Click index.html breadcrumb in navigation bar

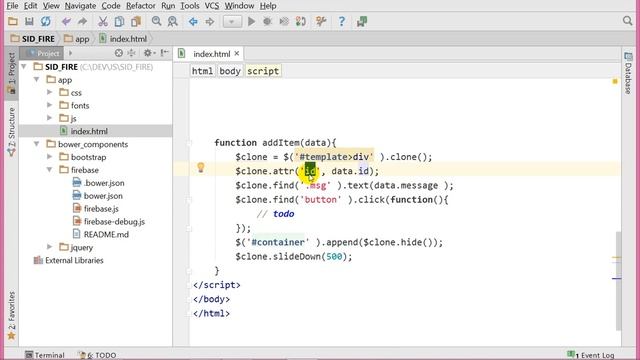(x=123, y=39)
